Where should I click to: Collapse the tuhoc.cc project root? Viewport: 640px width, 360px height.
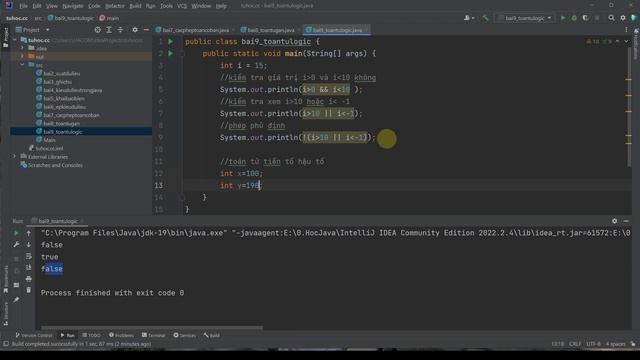coord(15,40)
